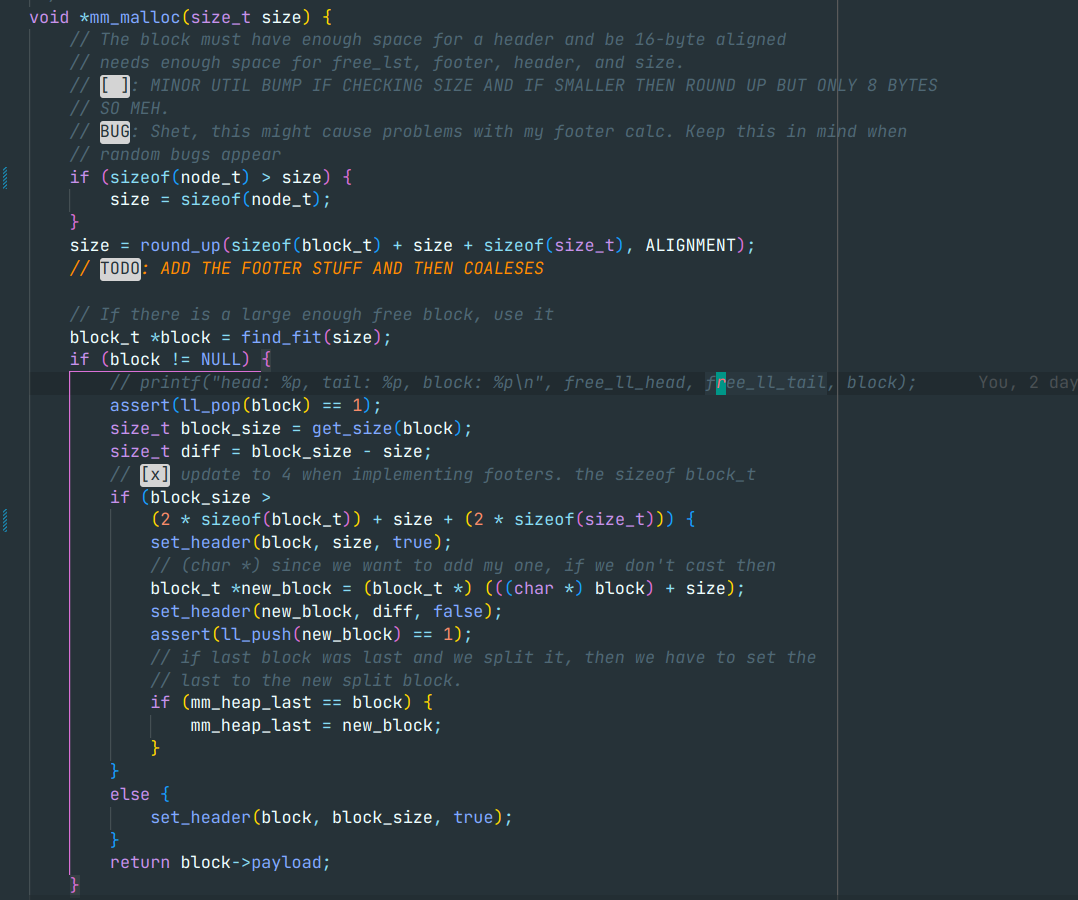Click the orange TODO tag badge
The height and width of the screenshot is (900, 1078).
point(120,268)
